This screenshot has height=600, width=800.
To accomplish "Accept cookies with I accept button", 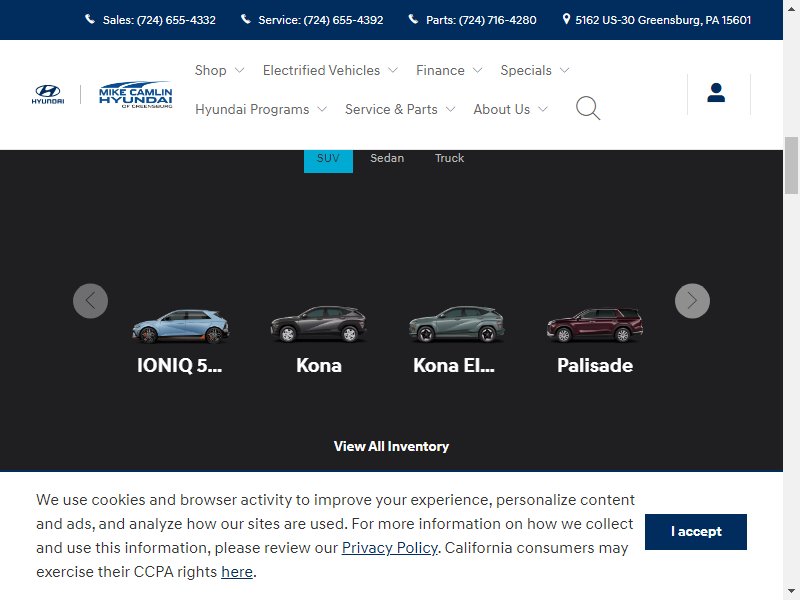I will pos(696,532).
